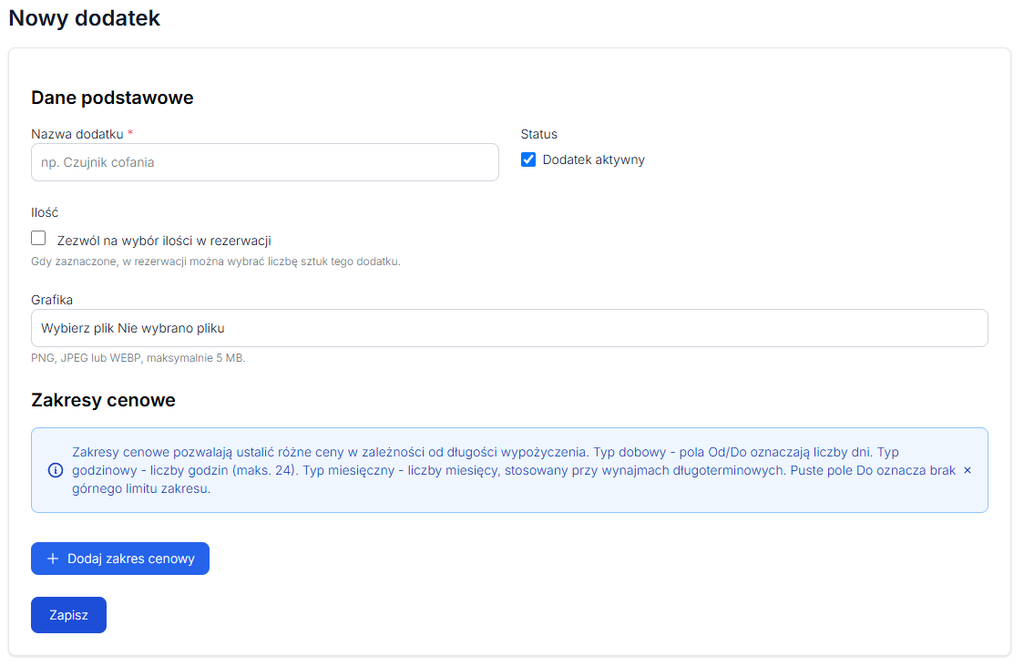
Task: Click the Grafika field label
Action: point(52,300)
